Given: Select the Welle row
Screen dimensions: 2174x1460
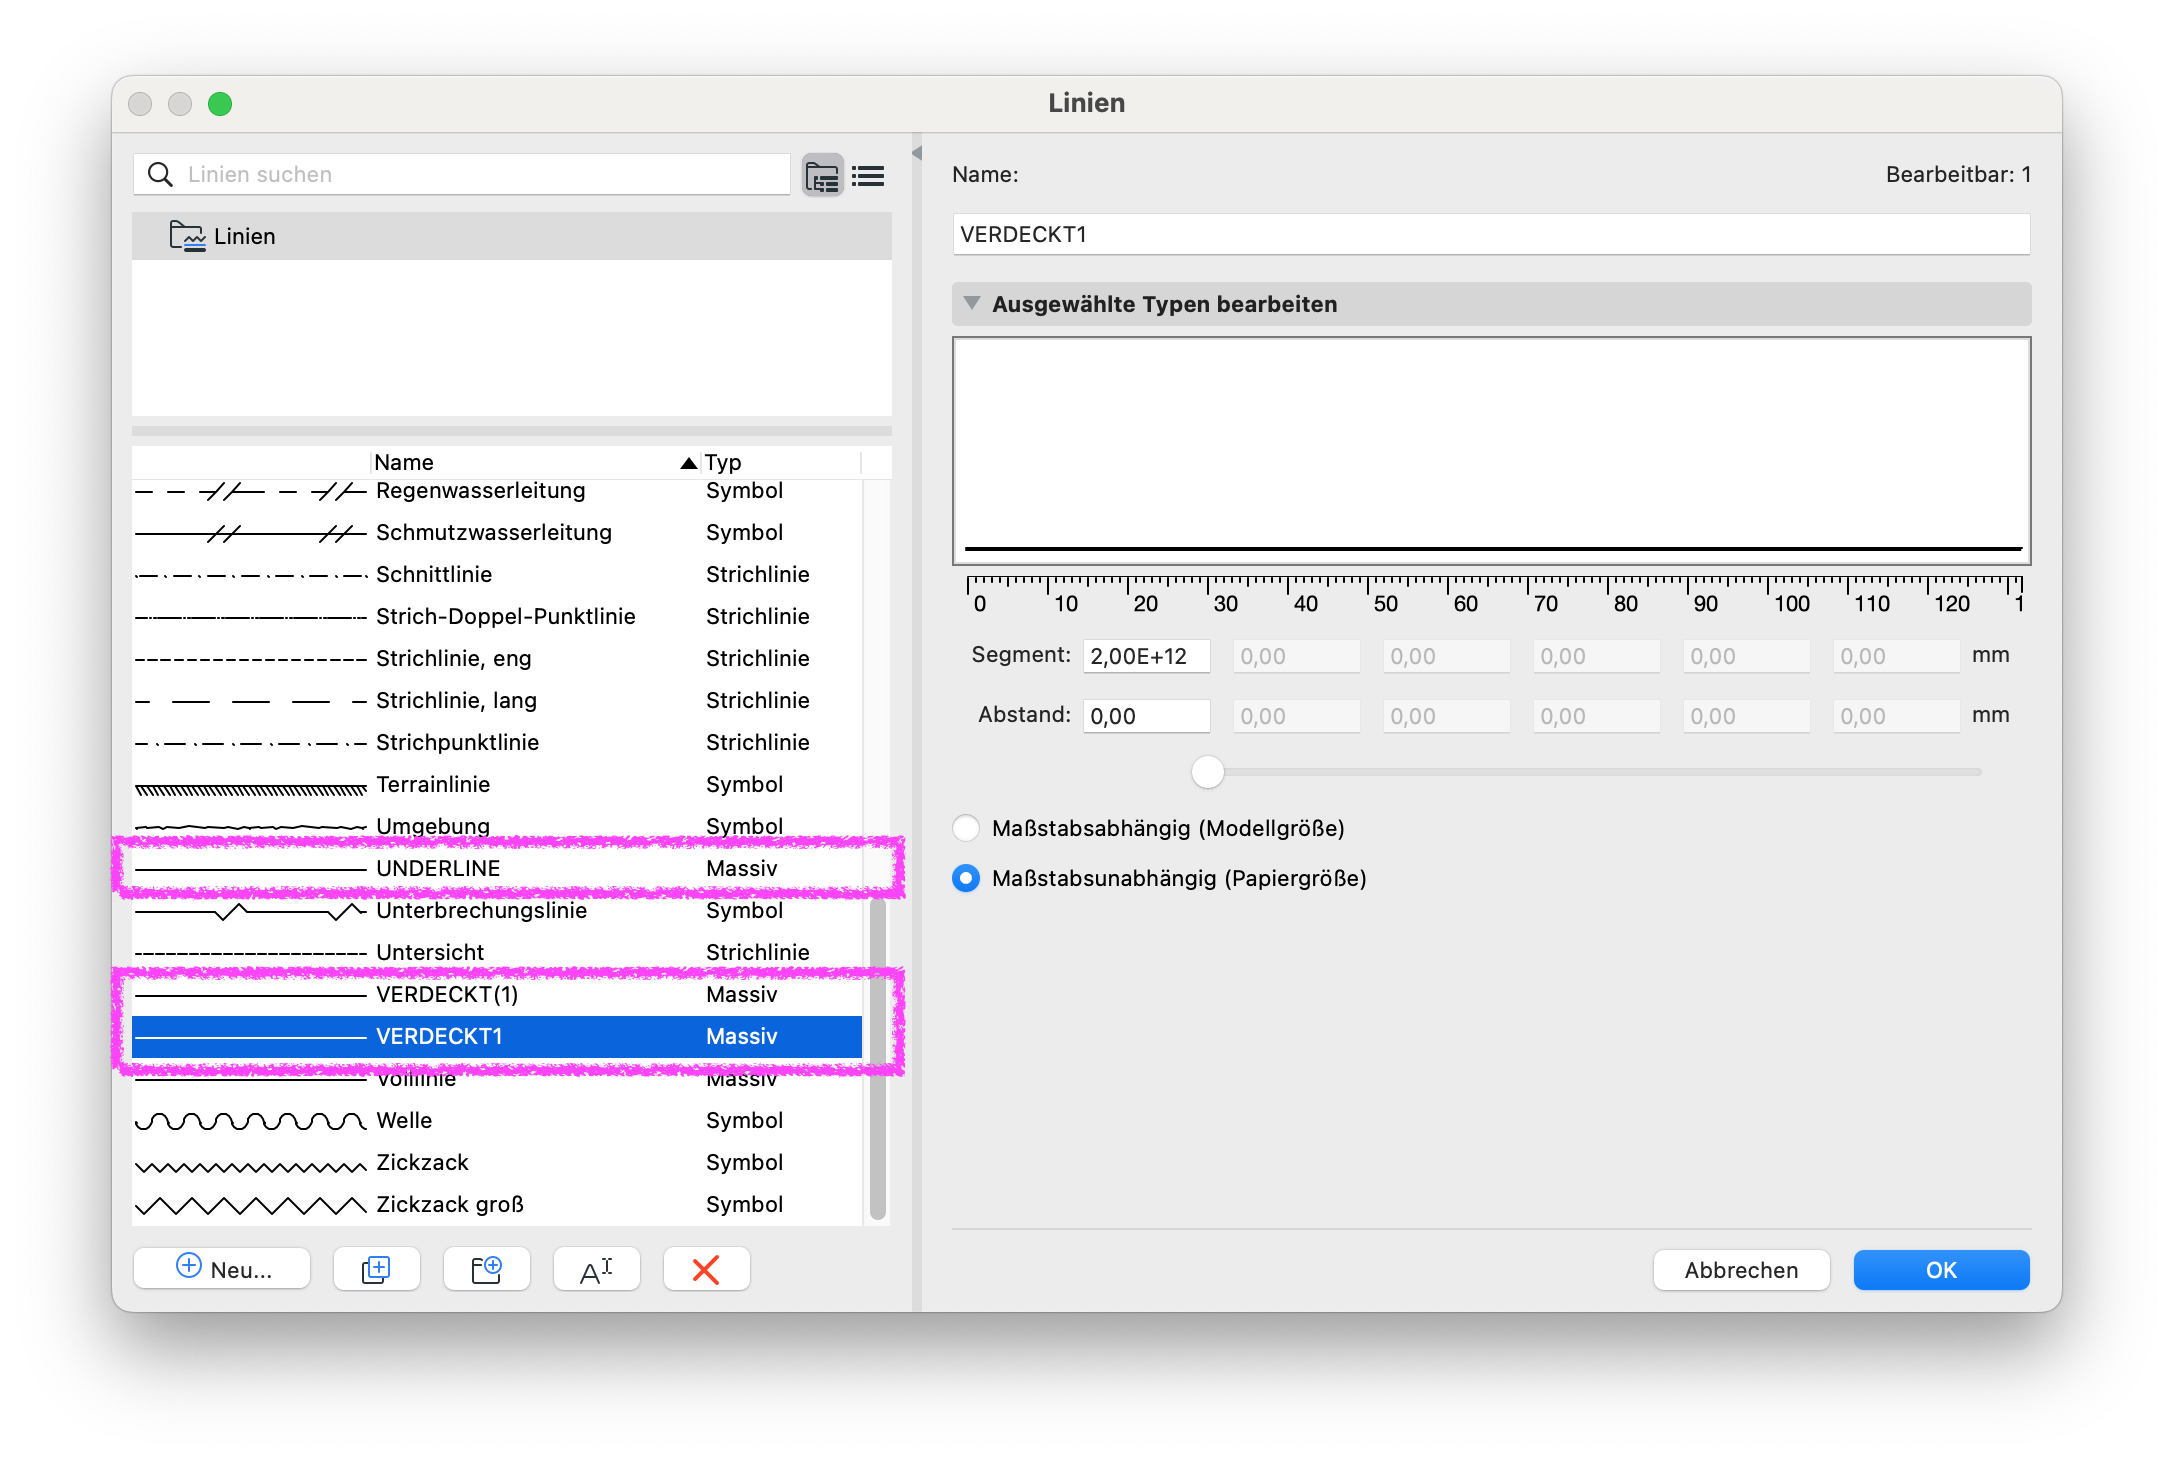Looking at the screenshot, I should (x=497, y=1120).
